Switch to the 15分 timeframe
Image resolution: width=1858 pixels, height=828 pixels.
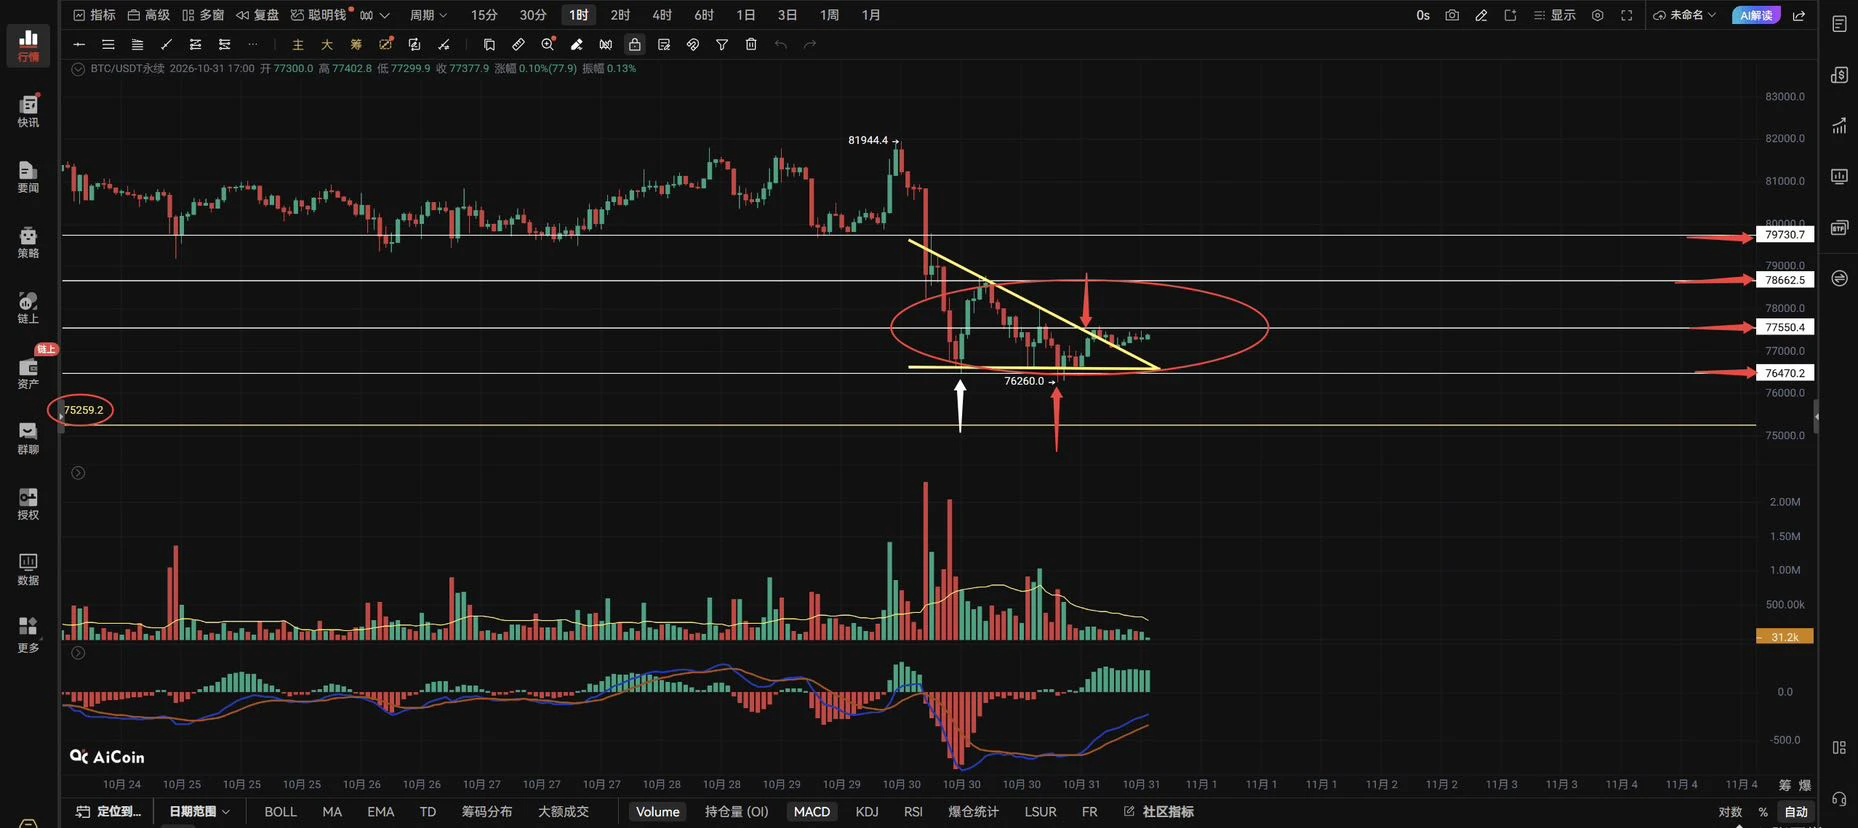(x=484, y=15)
